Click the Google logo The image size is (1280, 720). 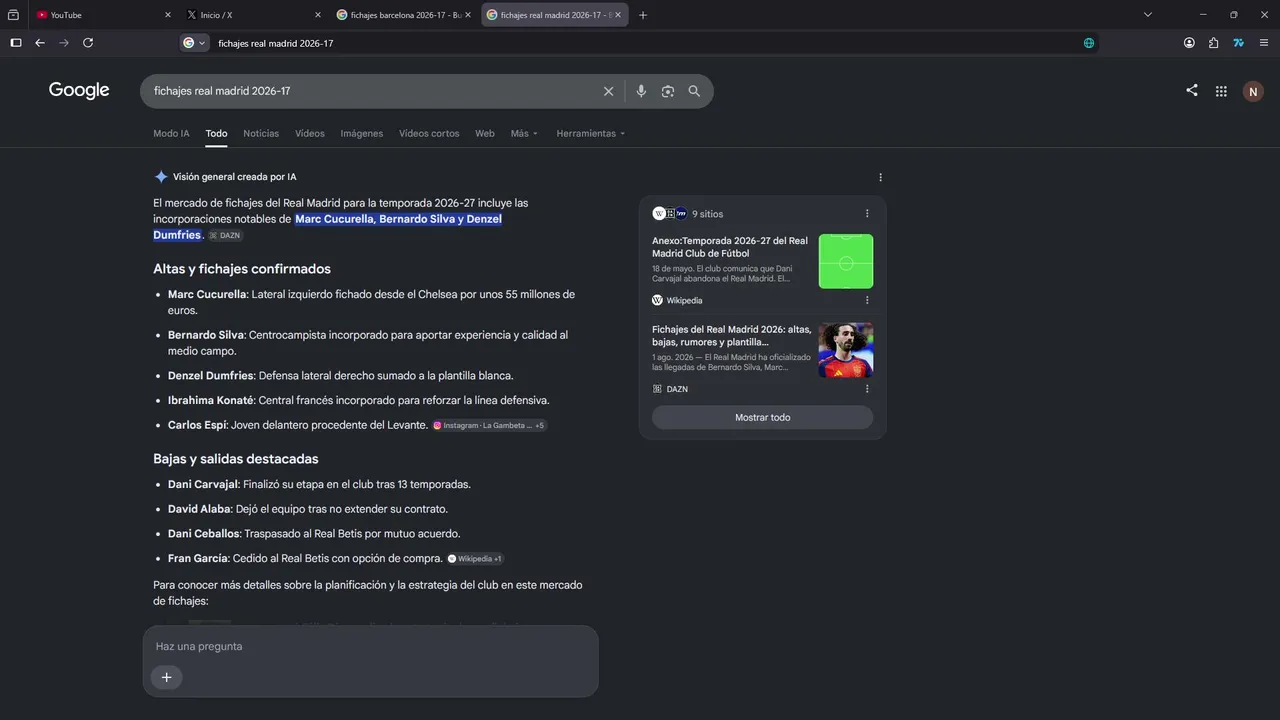click(79, 90)
